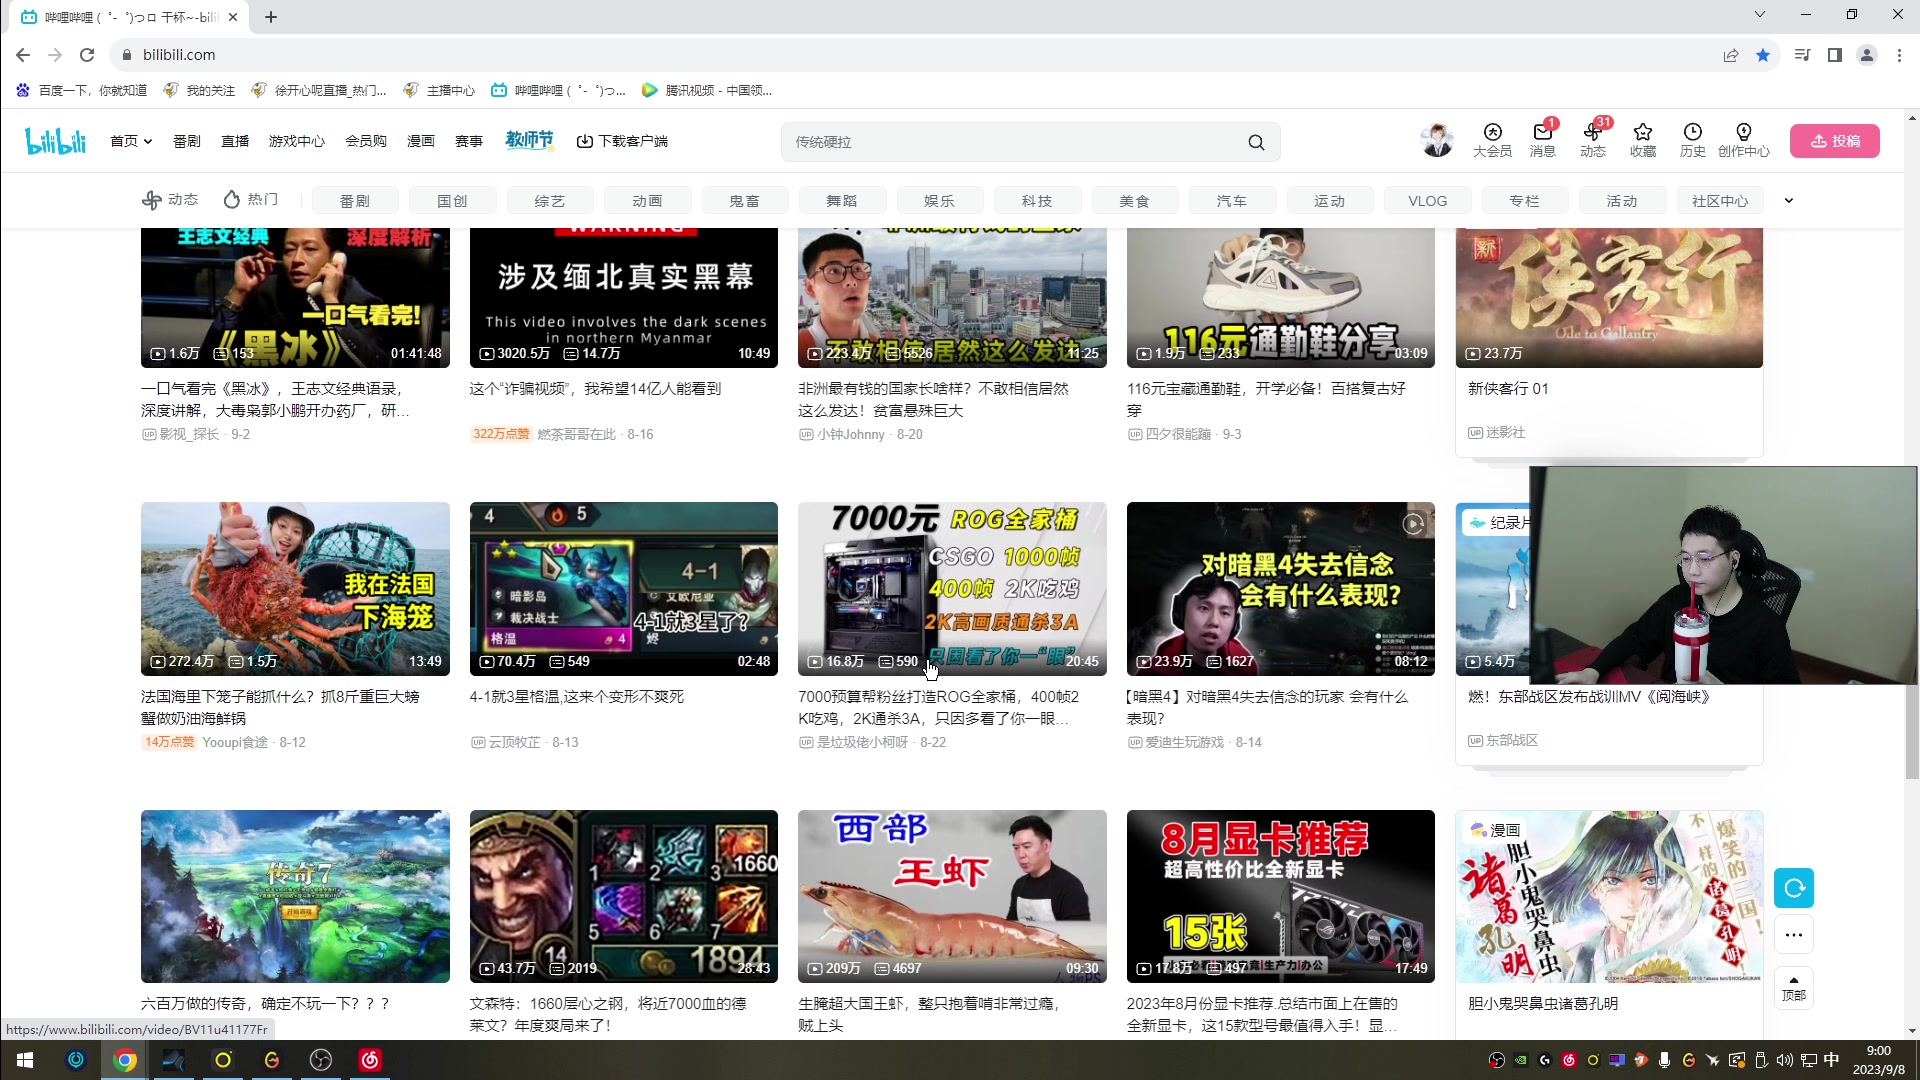Go back in browser history

(x=23, y=55)
